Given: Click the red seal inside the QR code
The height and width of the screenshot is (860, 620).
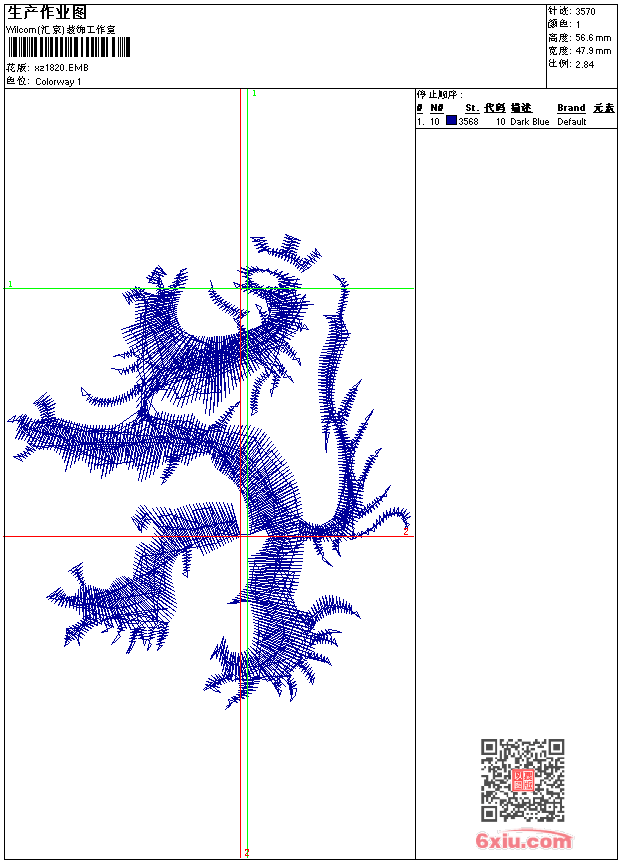Looking at the screenshot, I should 522,780.
